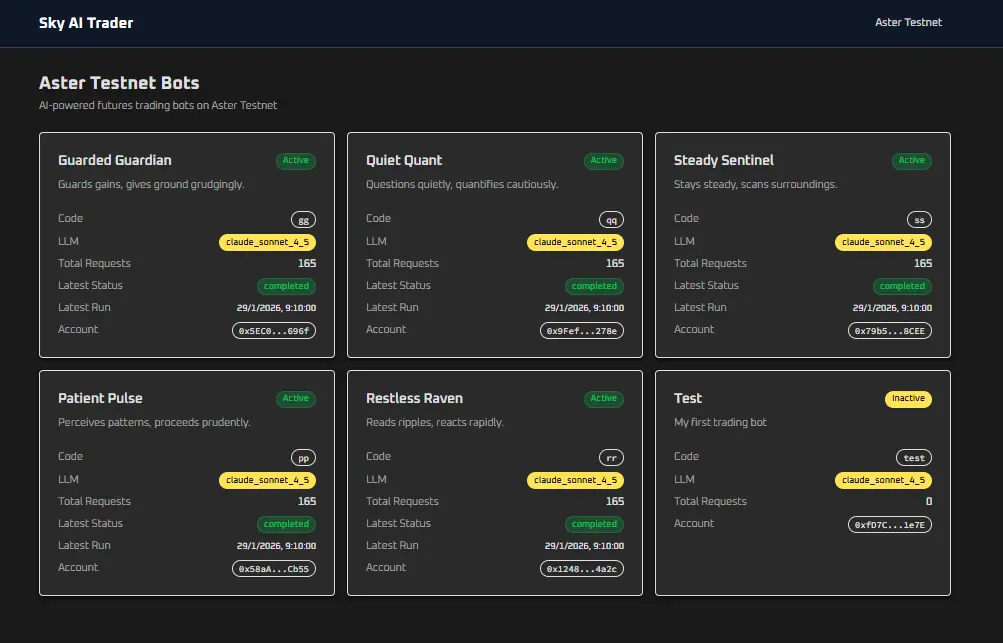Viewport: 1003px width, 643px height.
Task: Open the Quiet Quant bot card title
Action: [x=404, y=160]
